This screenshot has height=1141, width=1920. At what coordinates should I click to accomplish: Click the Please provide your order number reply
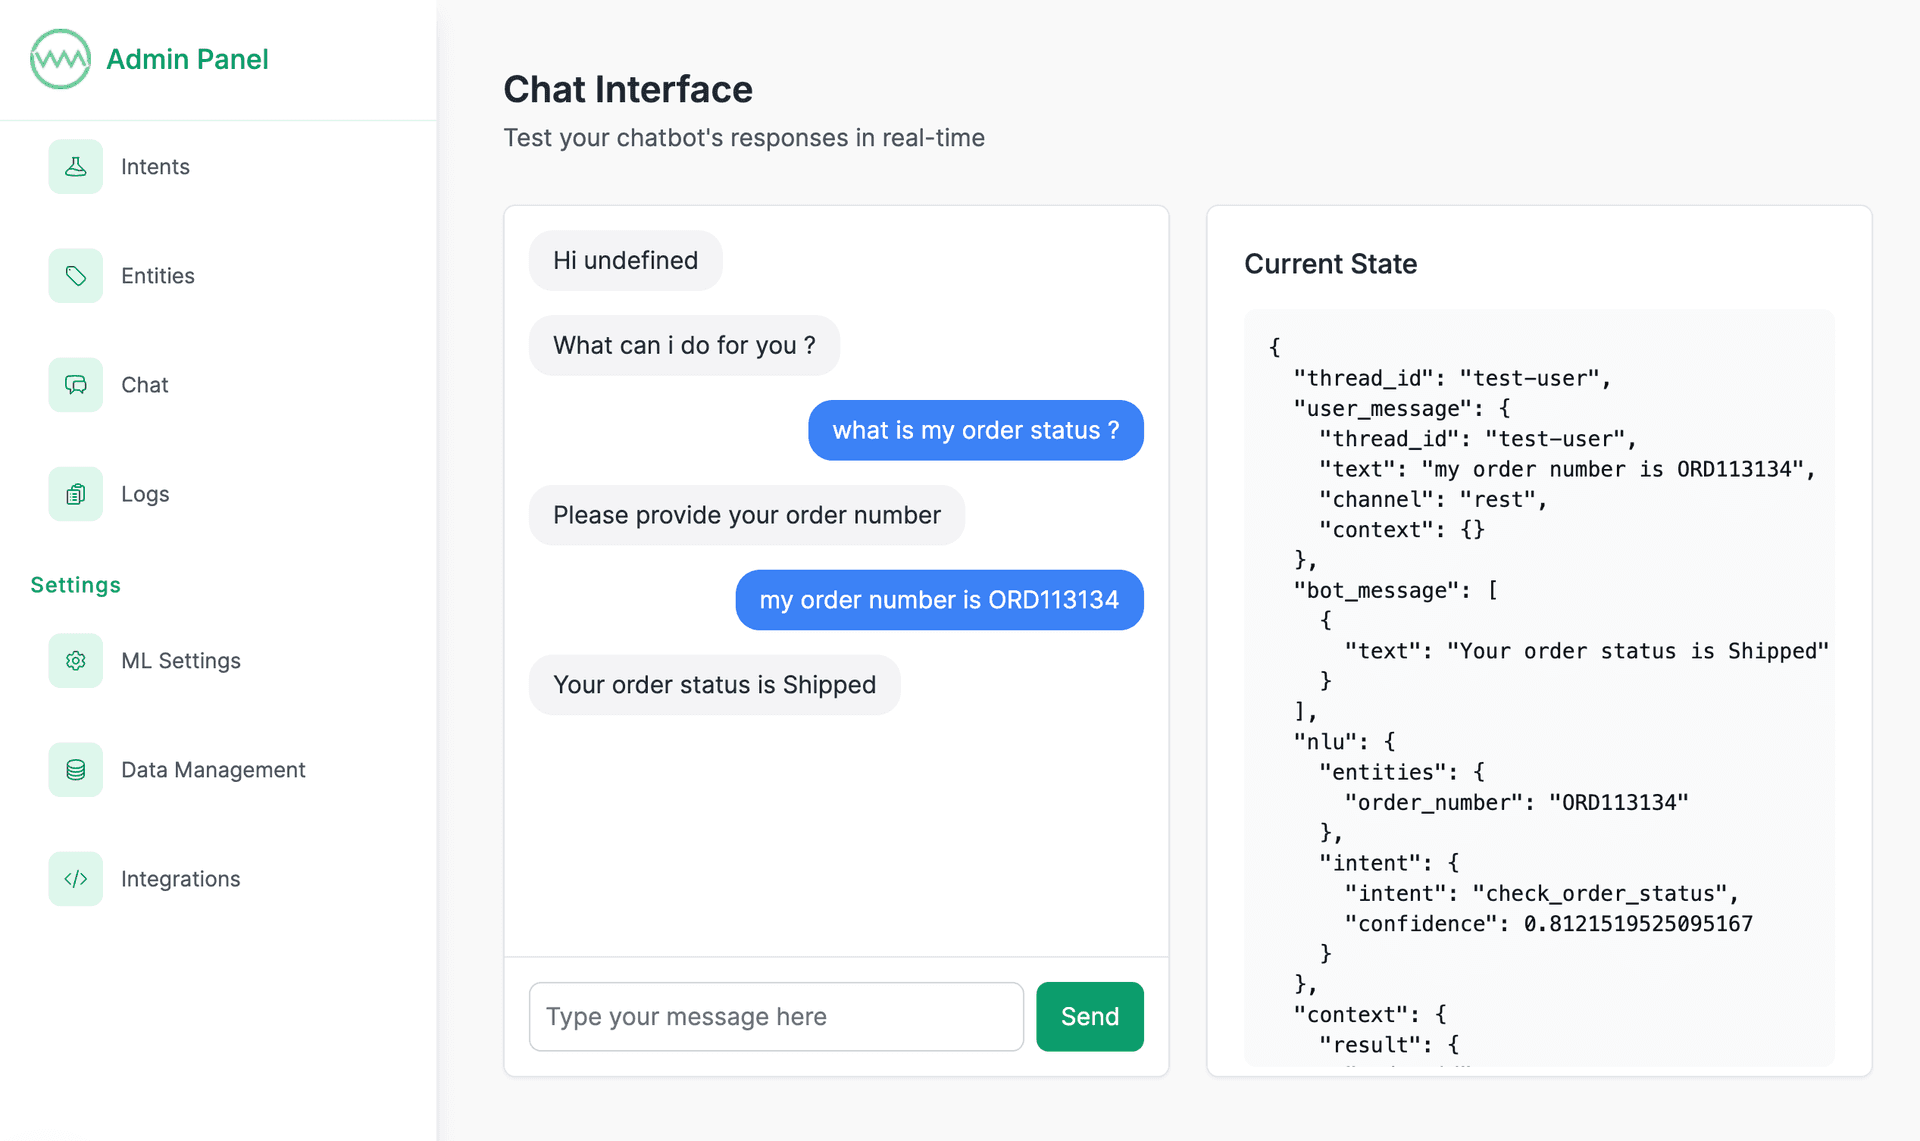747,515
